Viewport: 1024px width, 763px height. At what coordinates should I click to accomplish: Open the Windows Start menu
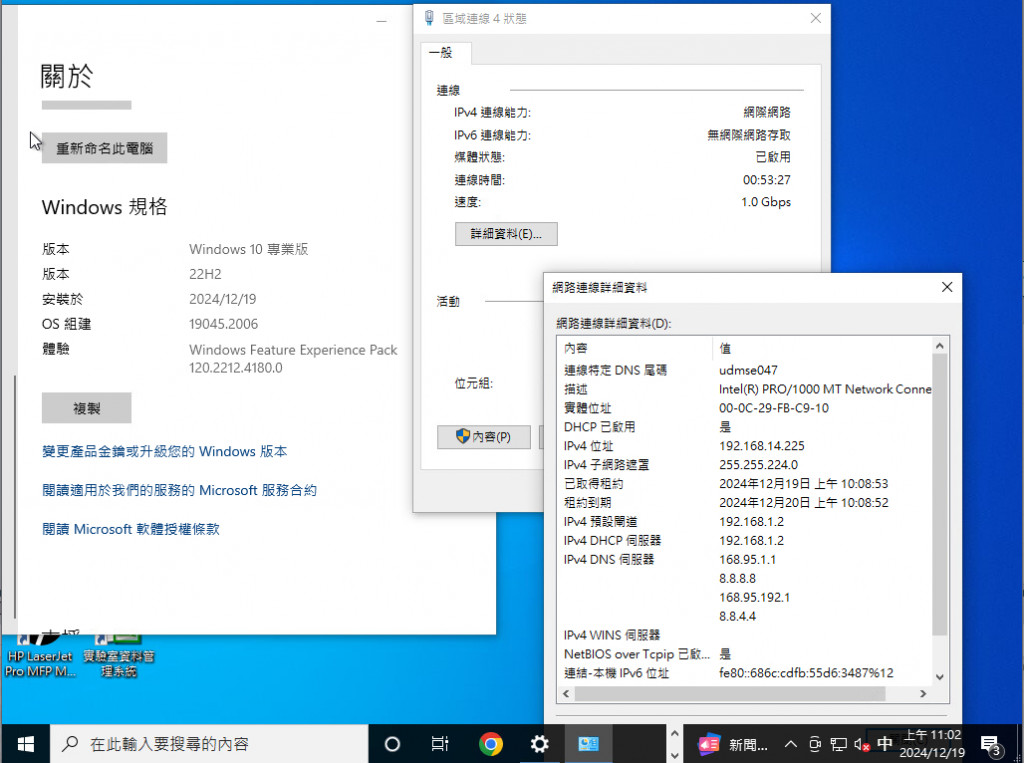coord(25,743)
